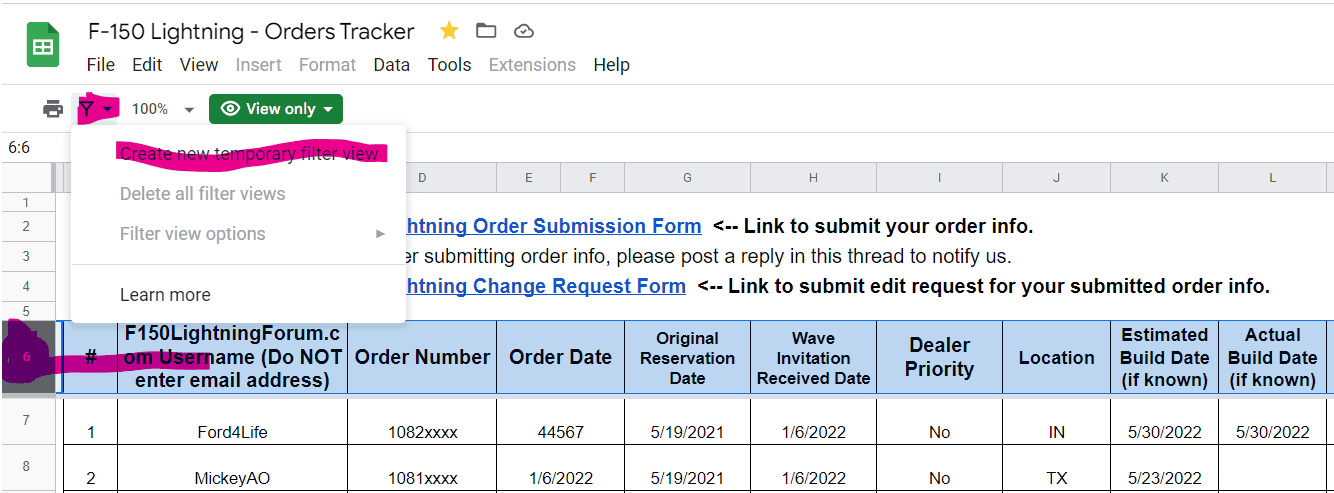The height and width of the screenshot is (493, 1334).
Task: Open the Data menu
Action: 392,65
